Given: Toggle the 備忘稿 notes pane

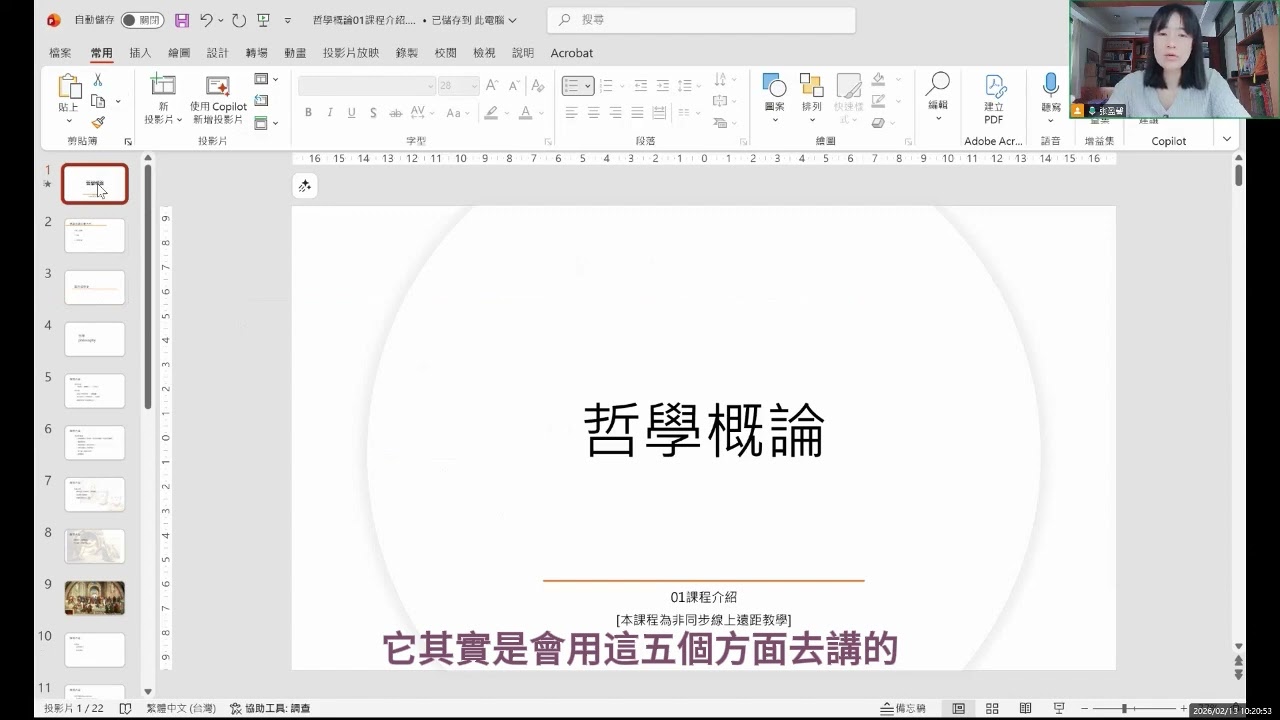Looking at the screenshot, I should (903, 708).
